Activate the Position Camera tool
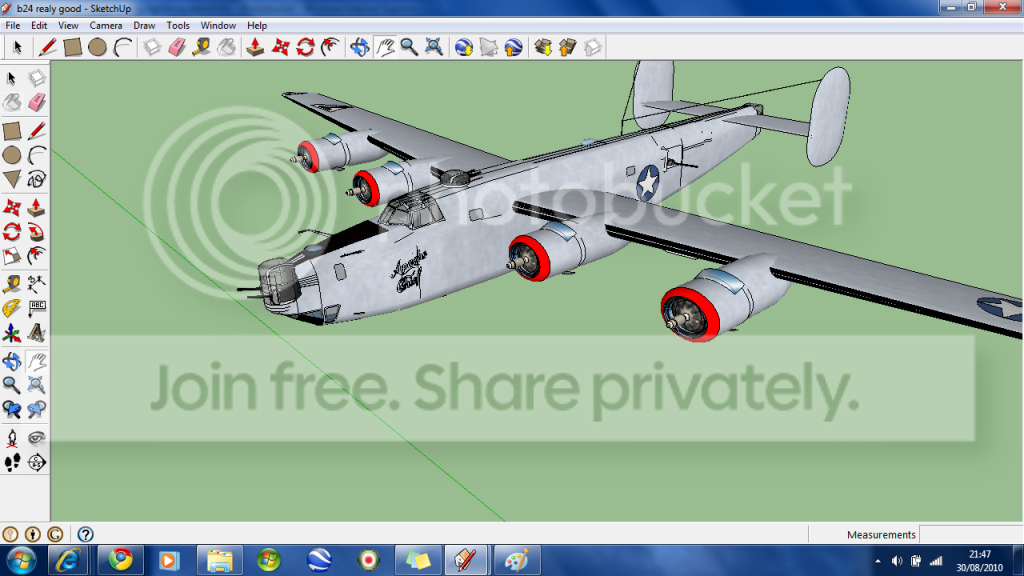Screen dimensions: 1024x576 [x=12, y=438]
